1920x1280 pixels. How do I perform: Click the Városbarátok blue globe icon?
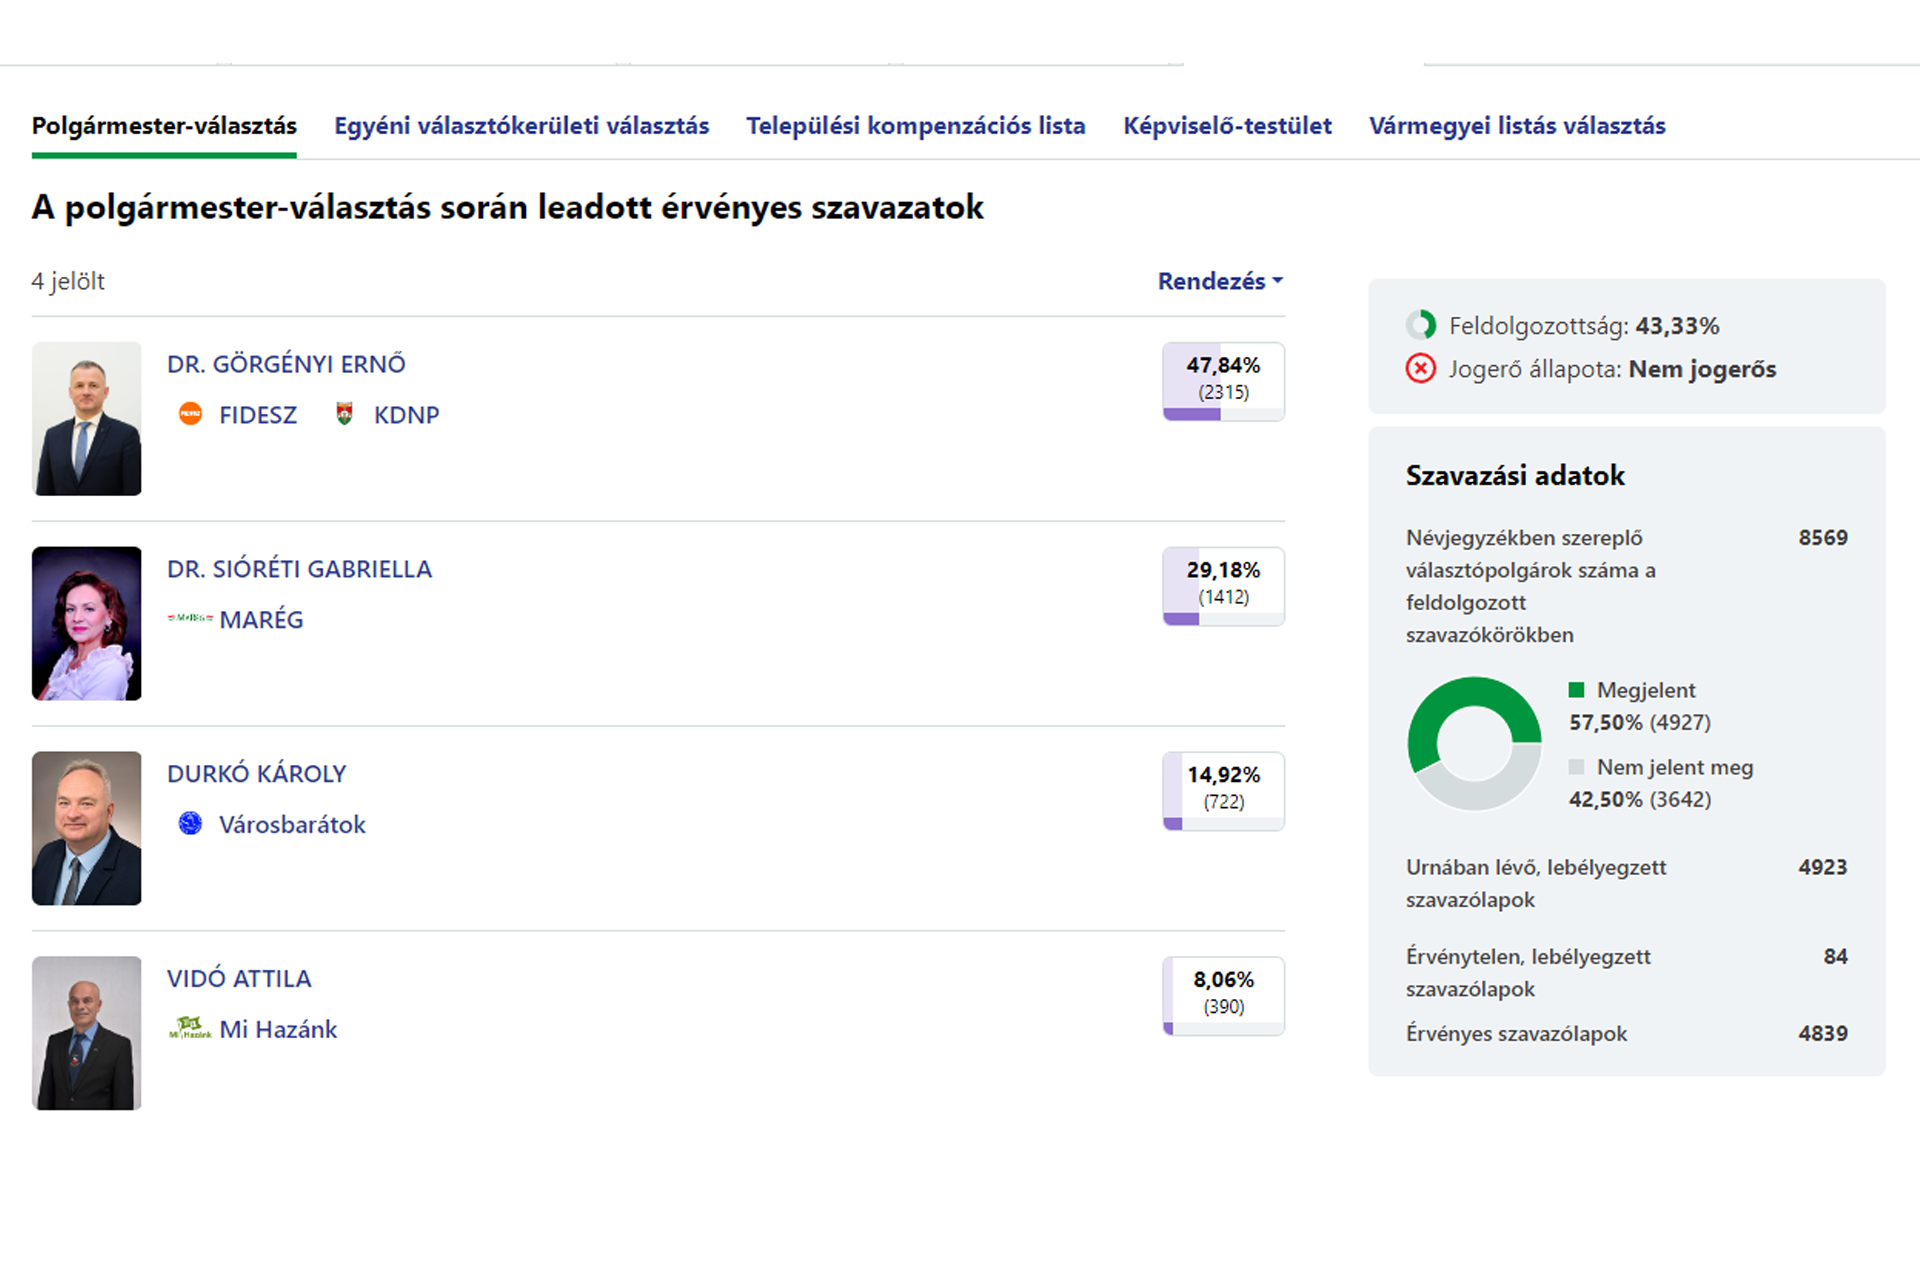coord(190,823)
